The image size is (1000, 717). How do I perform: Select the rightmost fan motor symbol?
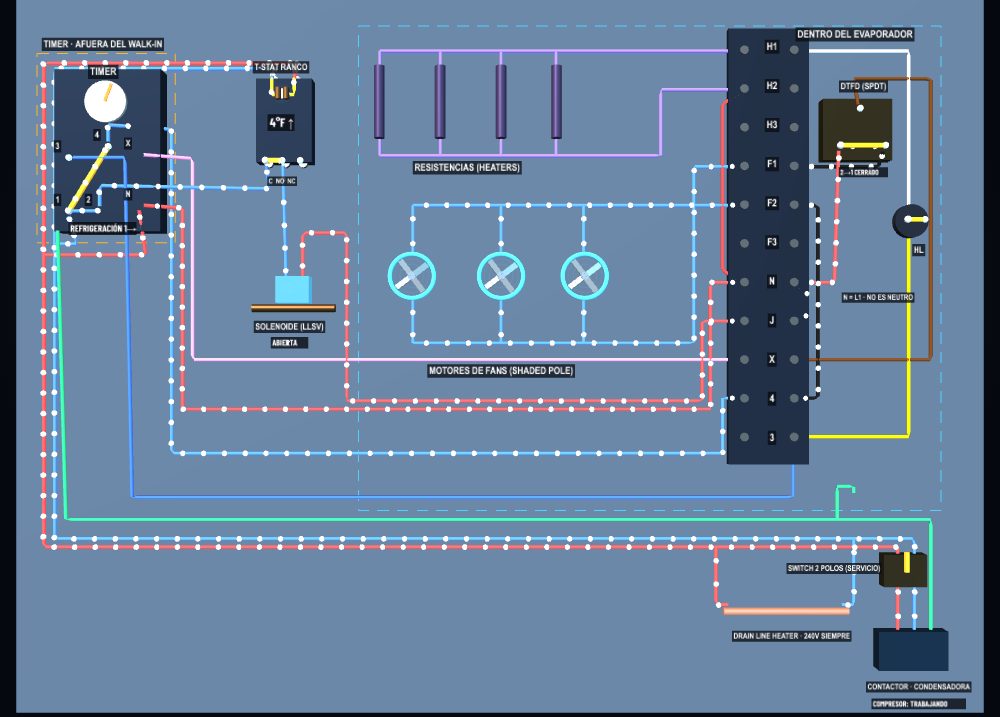click(x=584, y=276)
